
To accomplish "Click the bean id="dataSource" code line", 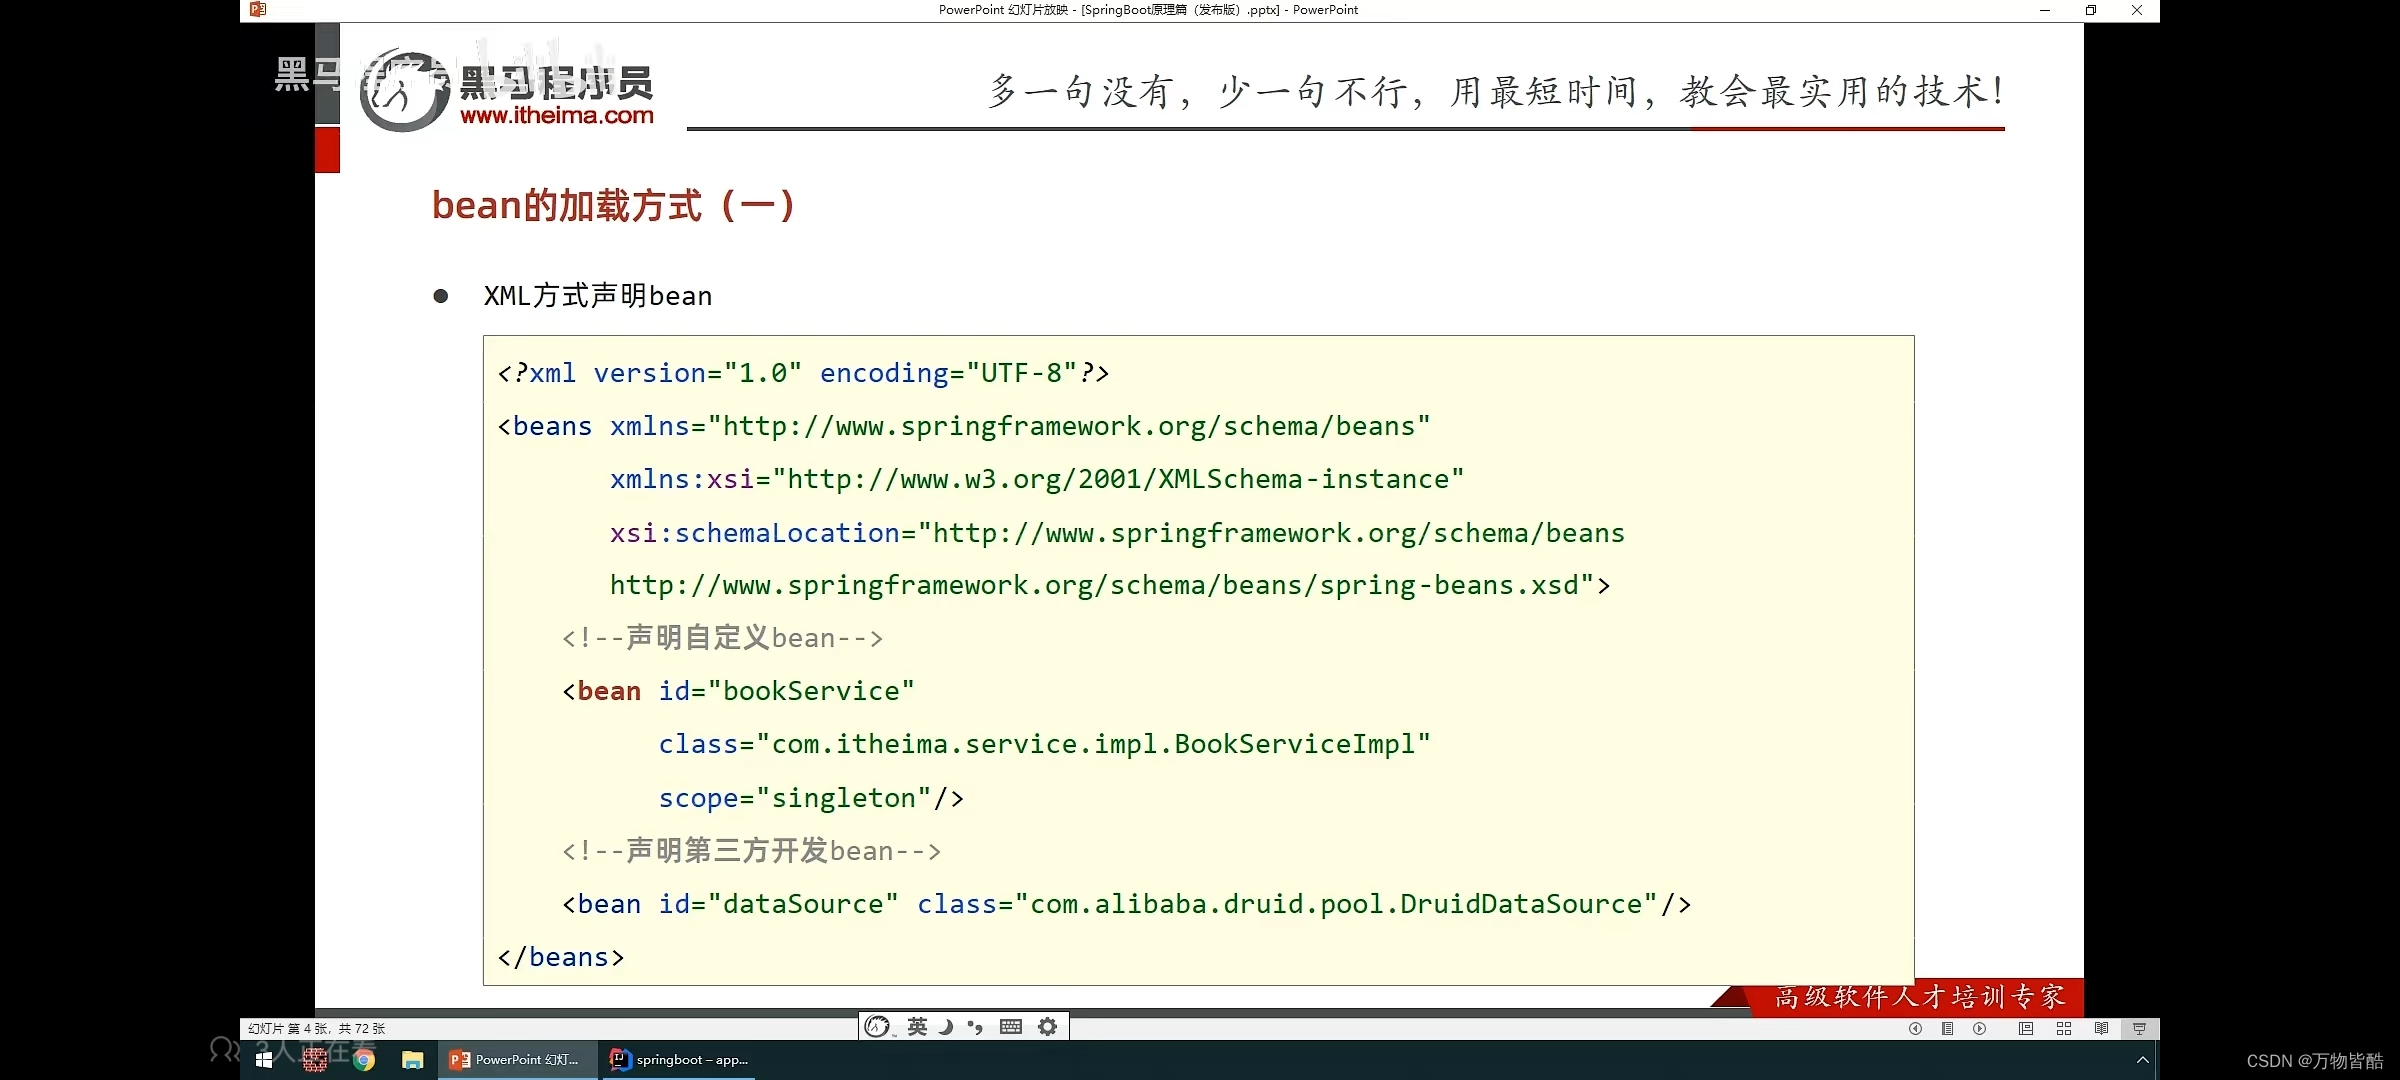I will click(1126, 904).
